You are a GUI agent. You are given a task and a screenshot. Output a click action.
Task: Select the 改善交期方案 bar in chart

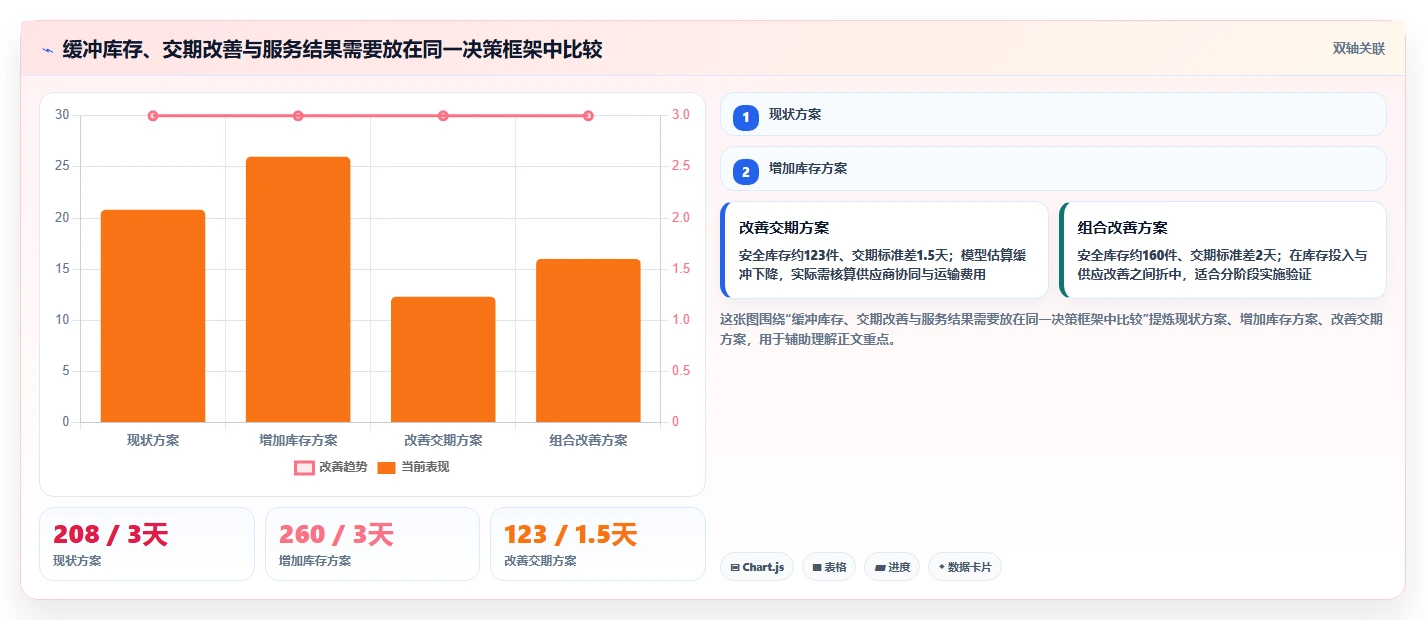pos(443,359)
